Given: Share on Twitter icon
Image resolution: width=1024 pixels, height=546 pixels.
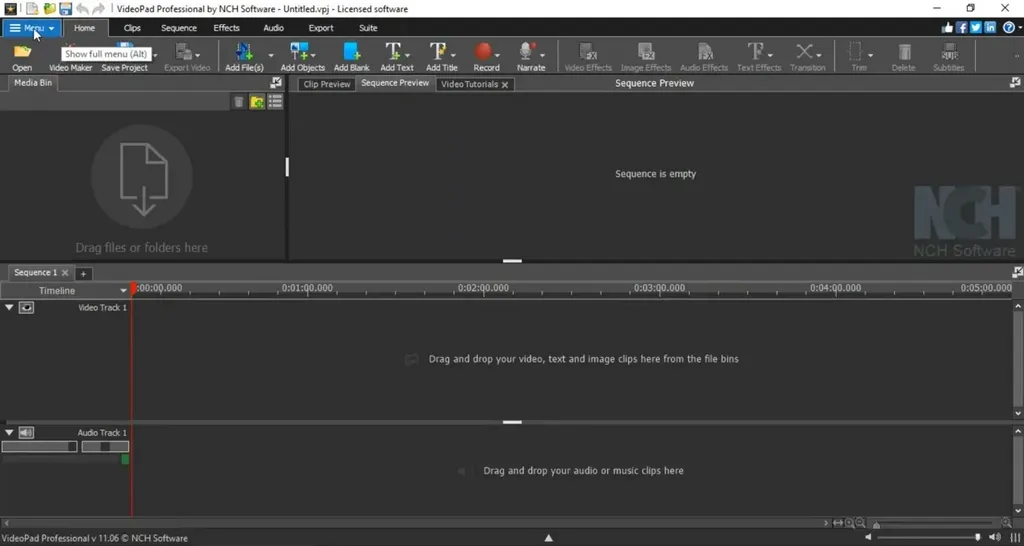Looking at the screenshot, I should [x=976, y=27].
